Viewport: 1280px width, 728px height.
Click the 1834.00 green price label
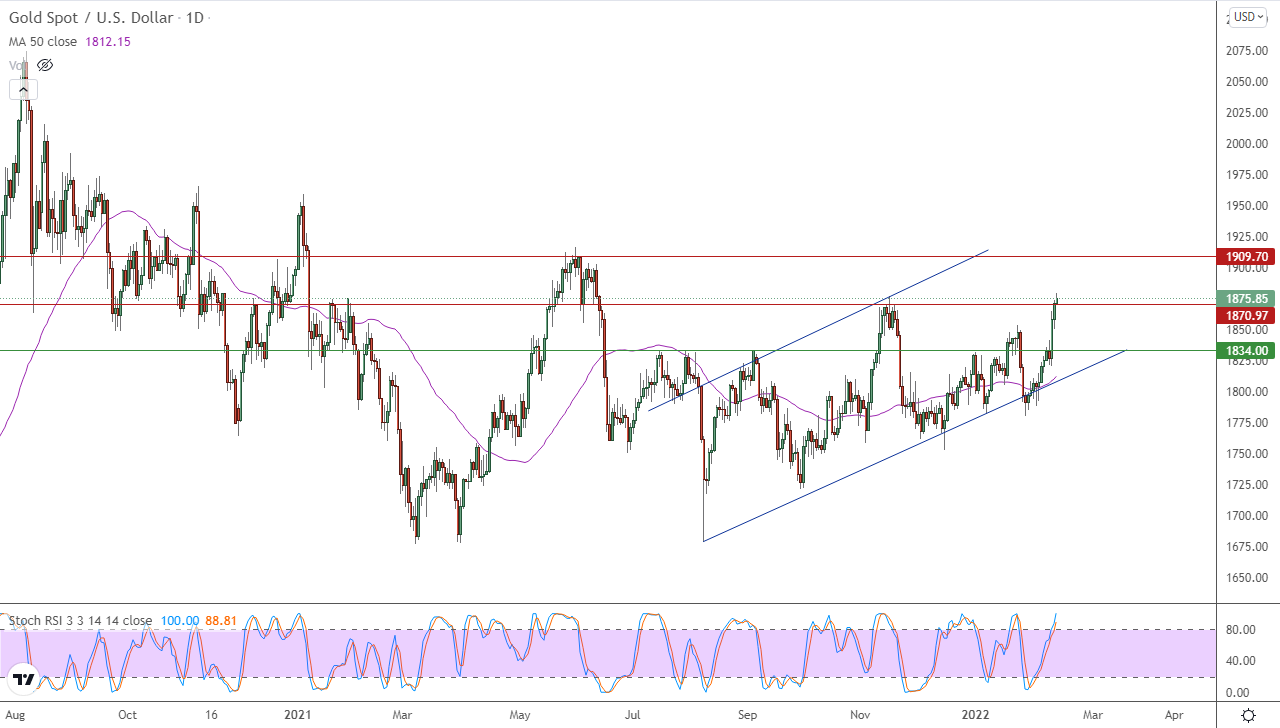[1246, 350]
